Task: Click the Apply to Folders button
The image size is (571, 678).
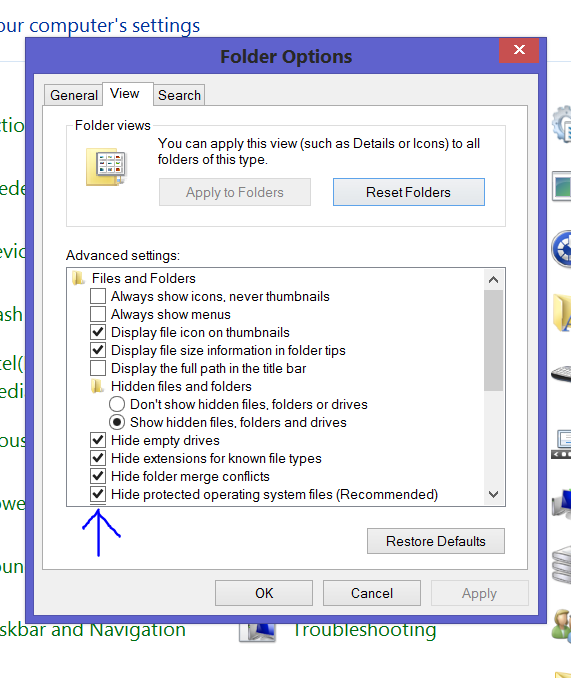Action: pyautogui.click(x=235, y=192)
